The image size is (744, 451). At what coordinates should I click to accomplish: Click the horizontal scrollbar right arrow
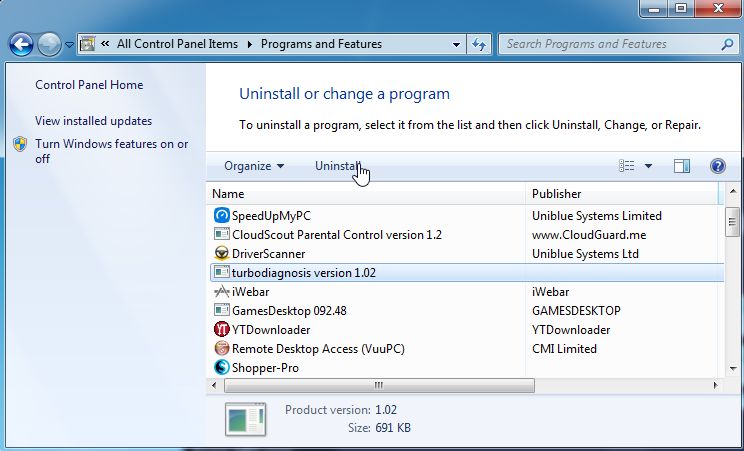click(x=716, y=385)
